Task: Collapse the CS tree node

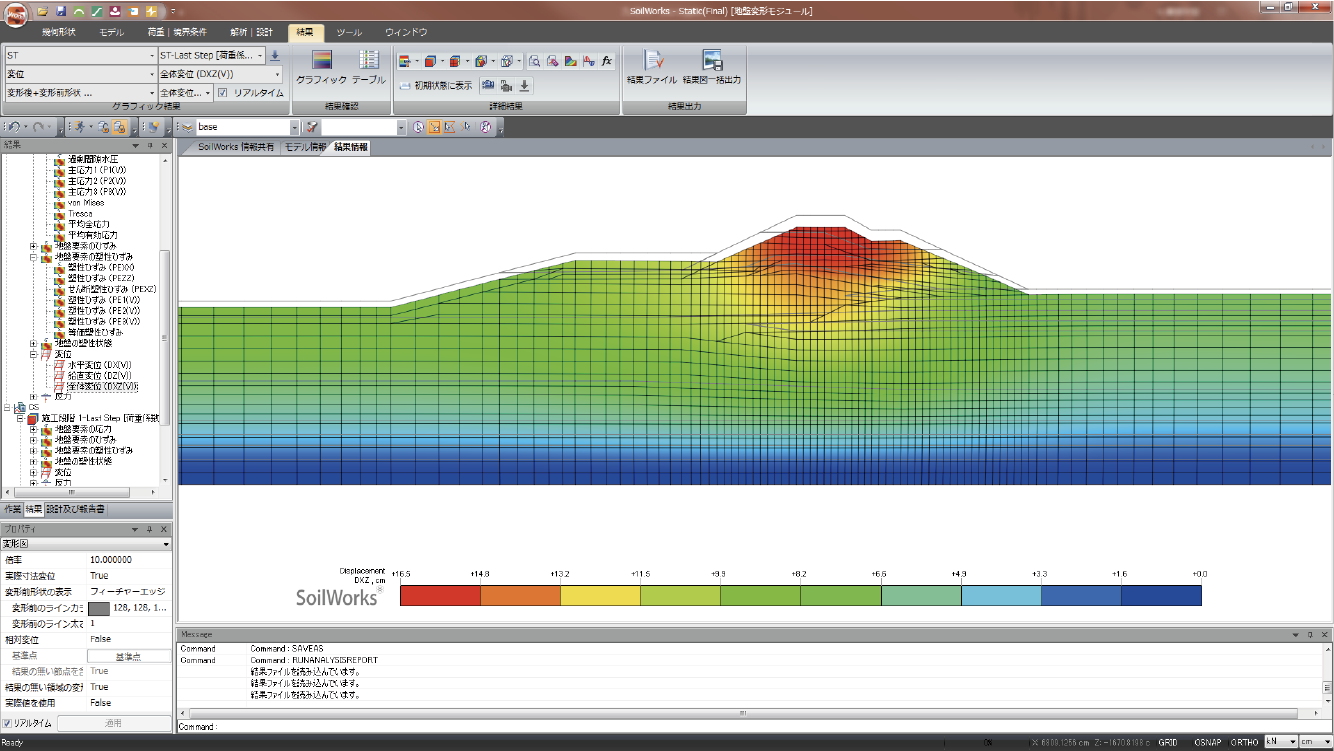Action: click(x=8, y=407)
